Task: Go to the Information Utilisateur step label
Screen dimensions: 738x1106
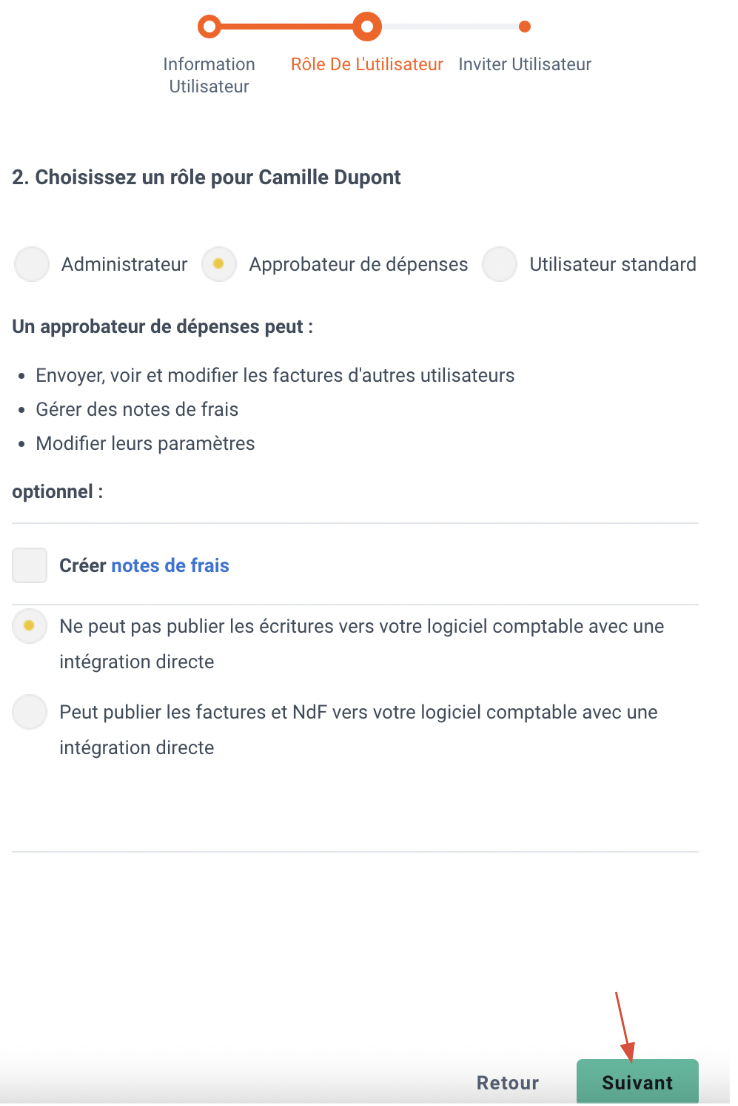Action: pyautogui.click(x=209, y=75)
